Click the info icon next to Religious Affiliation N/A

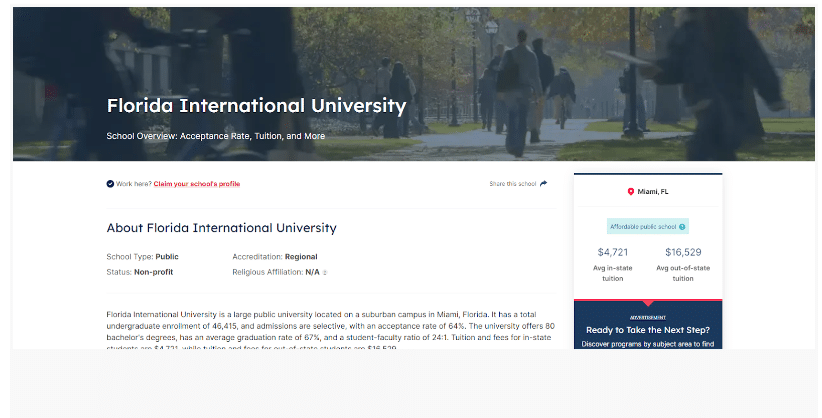point(325,272)
